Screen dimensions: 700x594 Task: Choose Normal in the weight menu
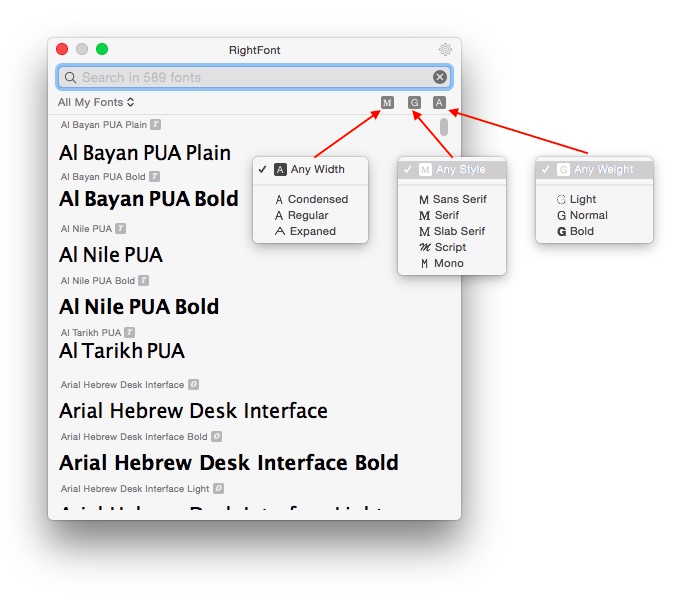coord(594,215)
